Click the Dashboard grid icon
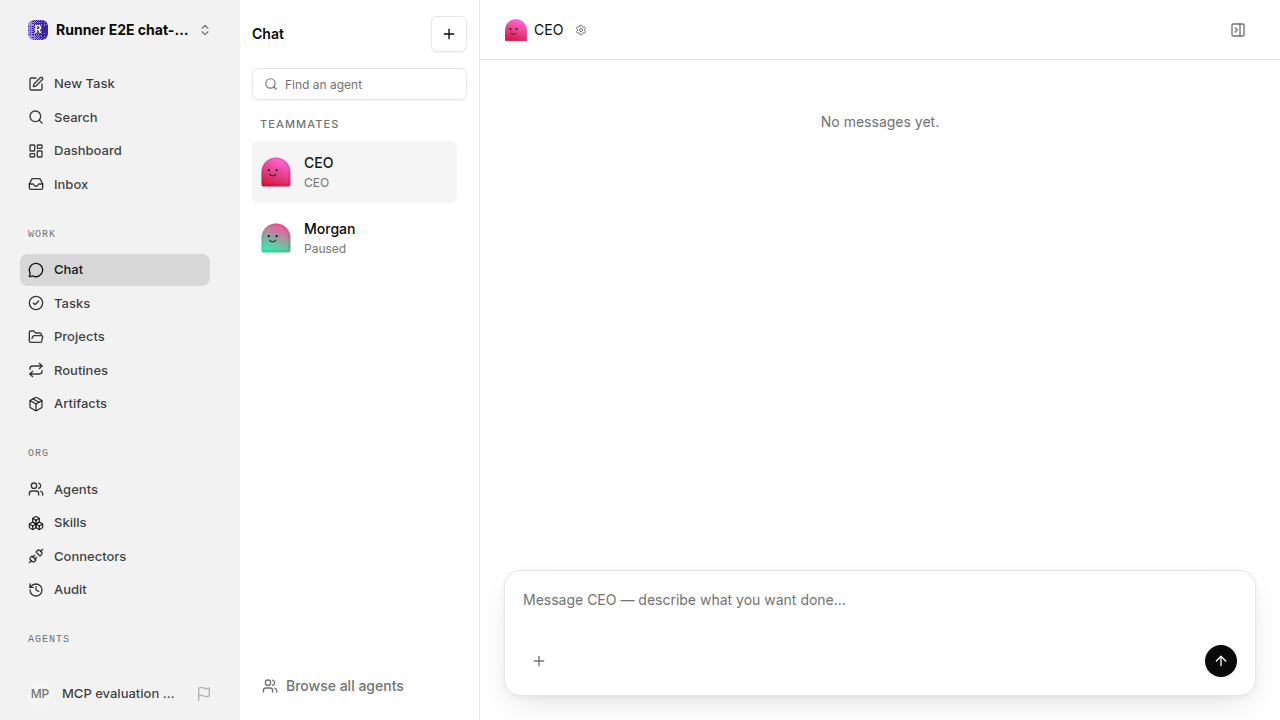 36,151
